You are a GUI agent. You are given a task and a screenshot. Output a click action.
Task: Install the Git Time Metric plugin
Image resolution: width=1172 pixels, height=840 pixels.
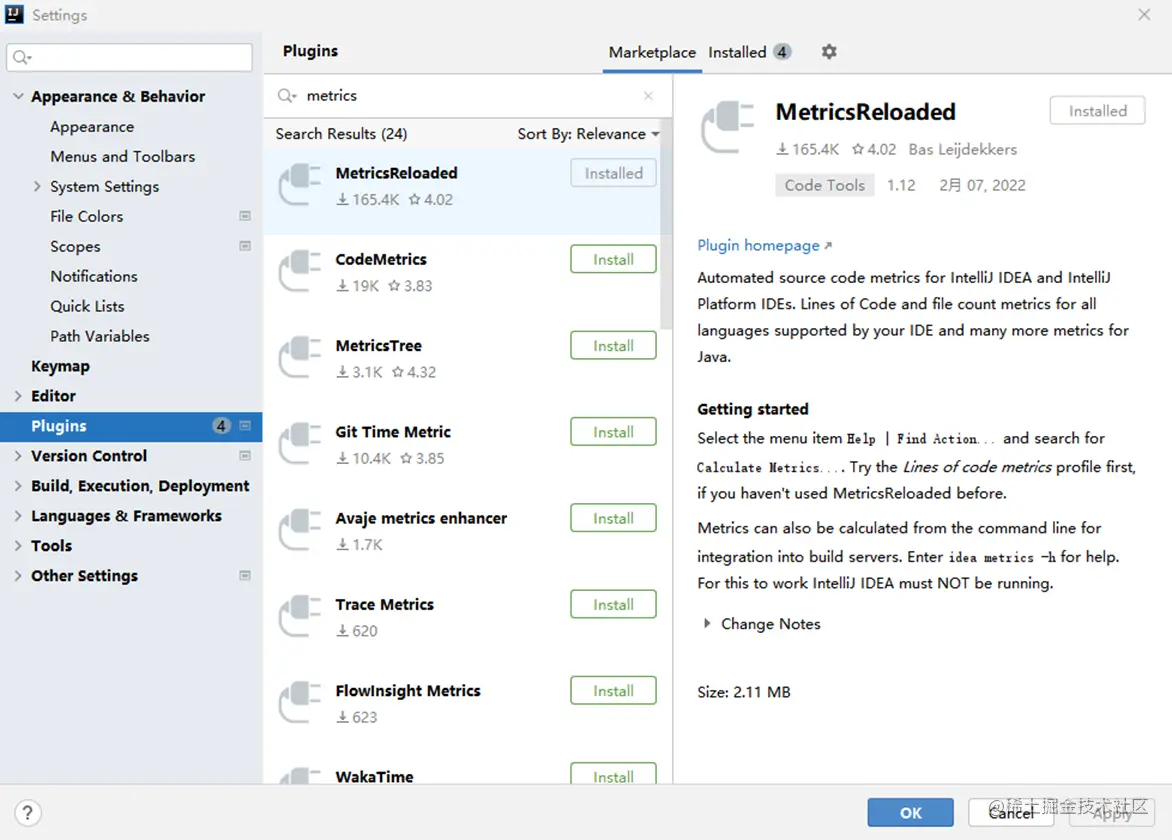coord(613,432)
